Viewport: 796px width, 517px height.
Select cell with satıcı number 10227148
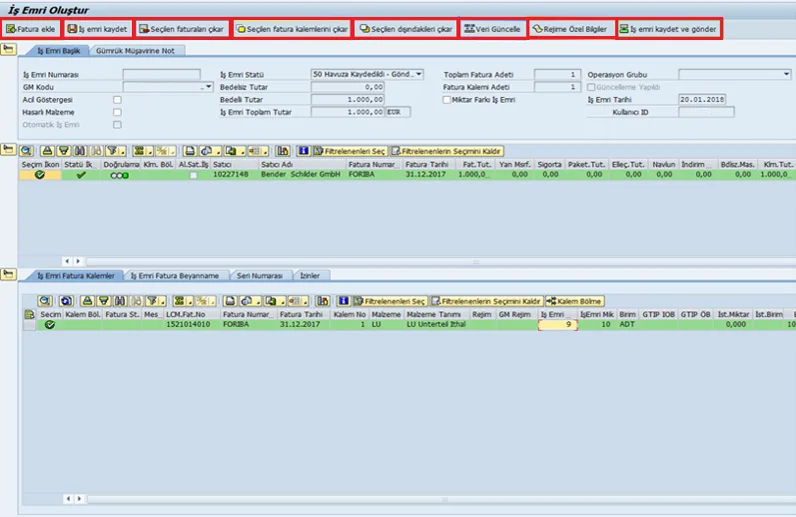point(234,175)
